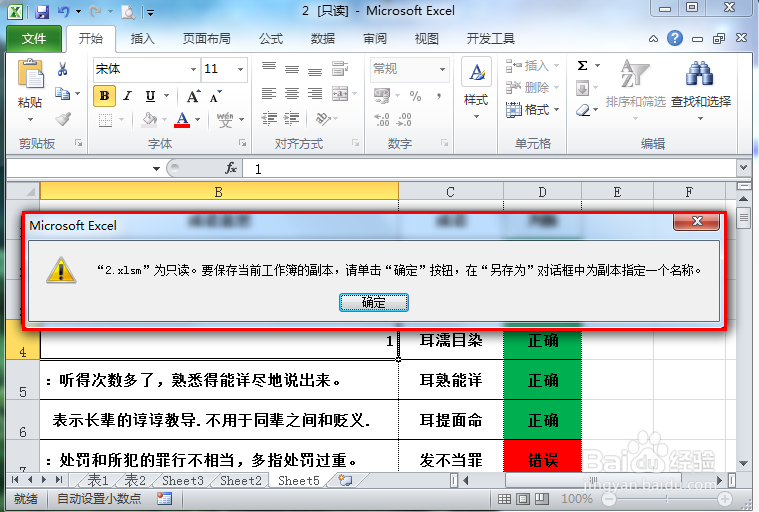
Task: Increase font size with large A icon
Action: (193, 96)
